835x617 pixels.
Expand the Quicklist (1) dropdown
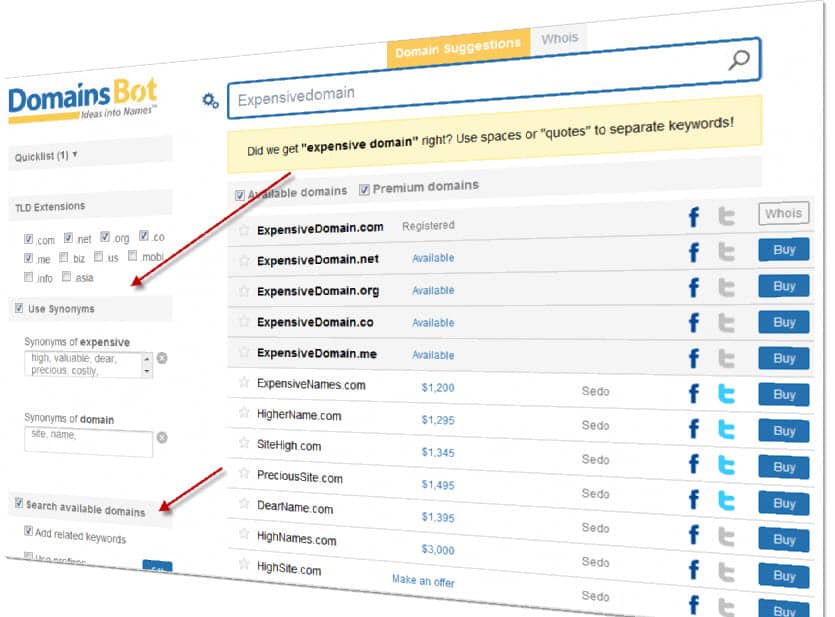pyautogui.click(x=46, y=156)
